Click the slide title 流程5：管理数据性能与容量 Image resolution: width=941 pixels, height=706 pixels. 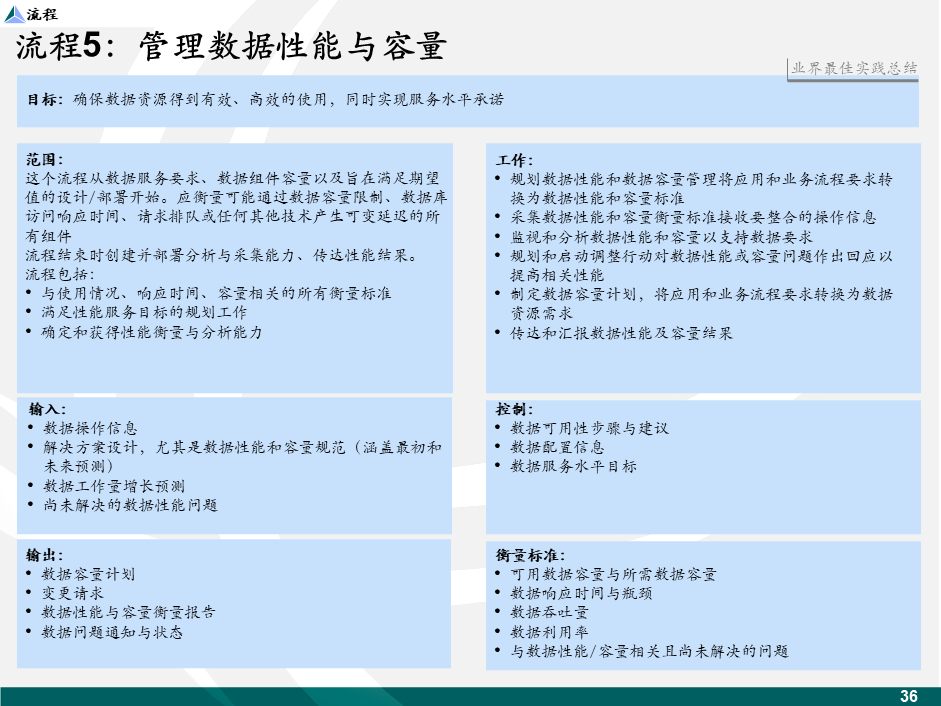click(232, 46)
